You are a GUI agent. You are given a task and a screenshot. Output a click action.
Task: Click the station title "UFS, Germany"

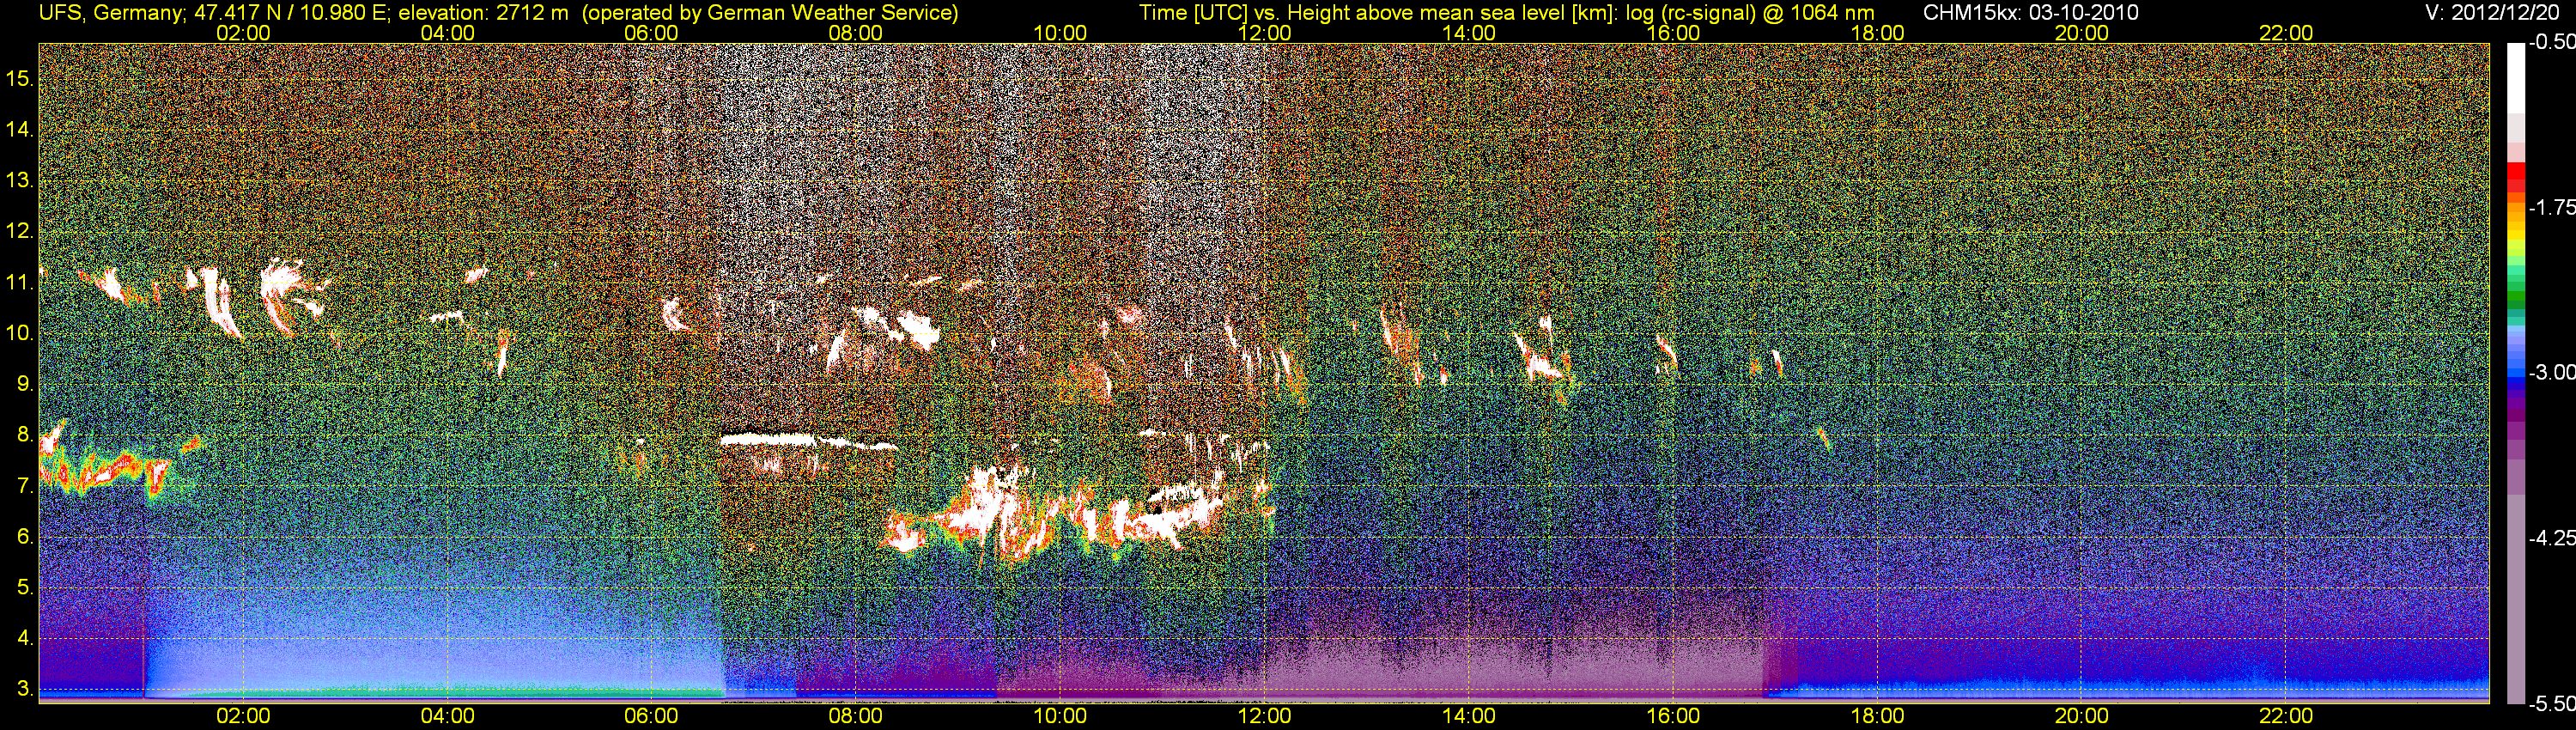110,13
